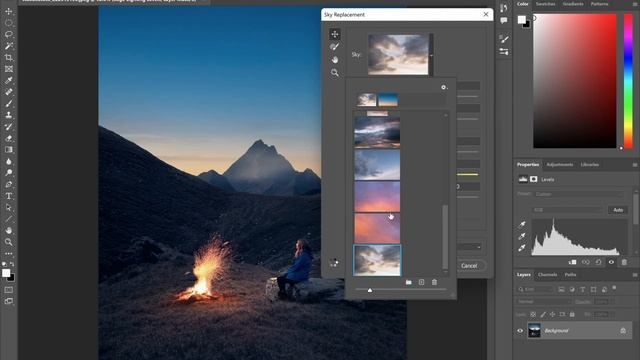640x360 pixels.
Task: Toggle Quick Mask mode icon
Action: pyautogui.click(x=9, y=290)
